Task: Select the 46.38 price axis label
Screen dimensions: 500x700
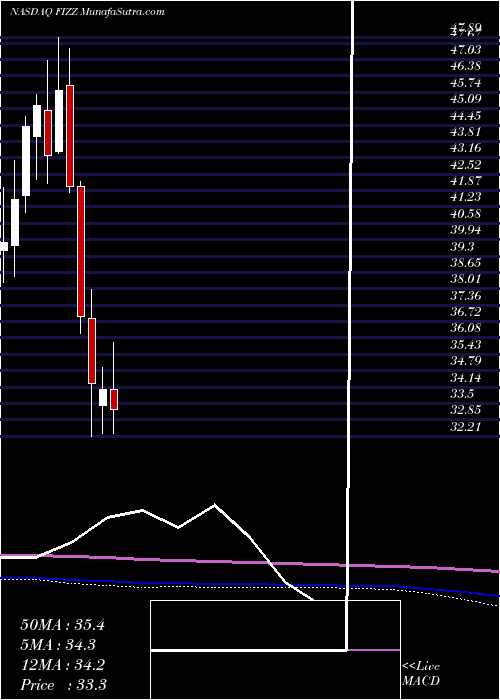Action: (x=465, y=66)
